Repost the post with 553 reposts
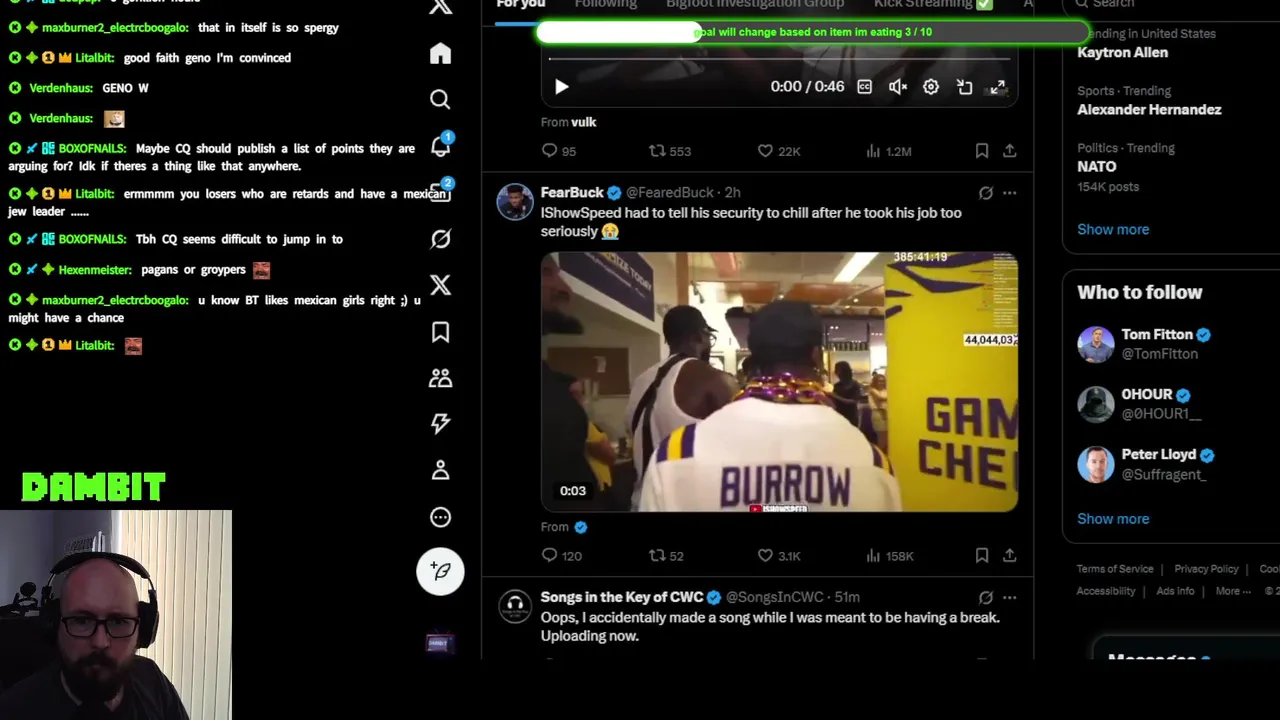The height and width of the screenshot is (720, 1280). [669, 151]
